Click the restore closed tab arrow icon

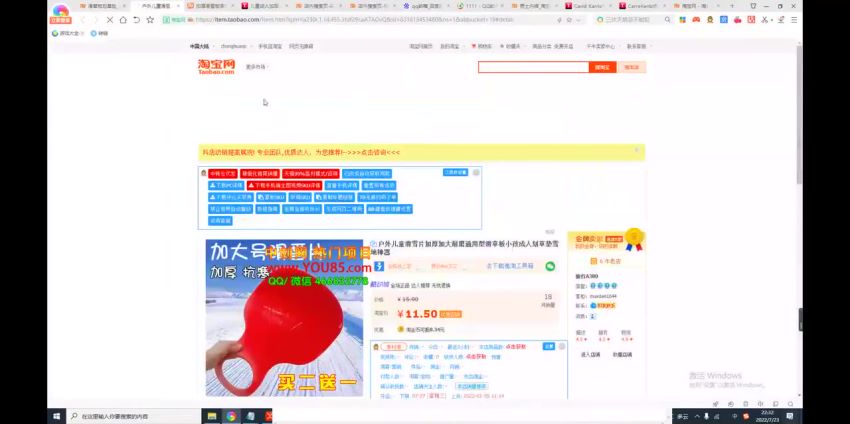point(137,20)
